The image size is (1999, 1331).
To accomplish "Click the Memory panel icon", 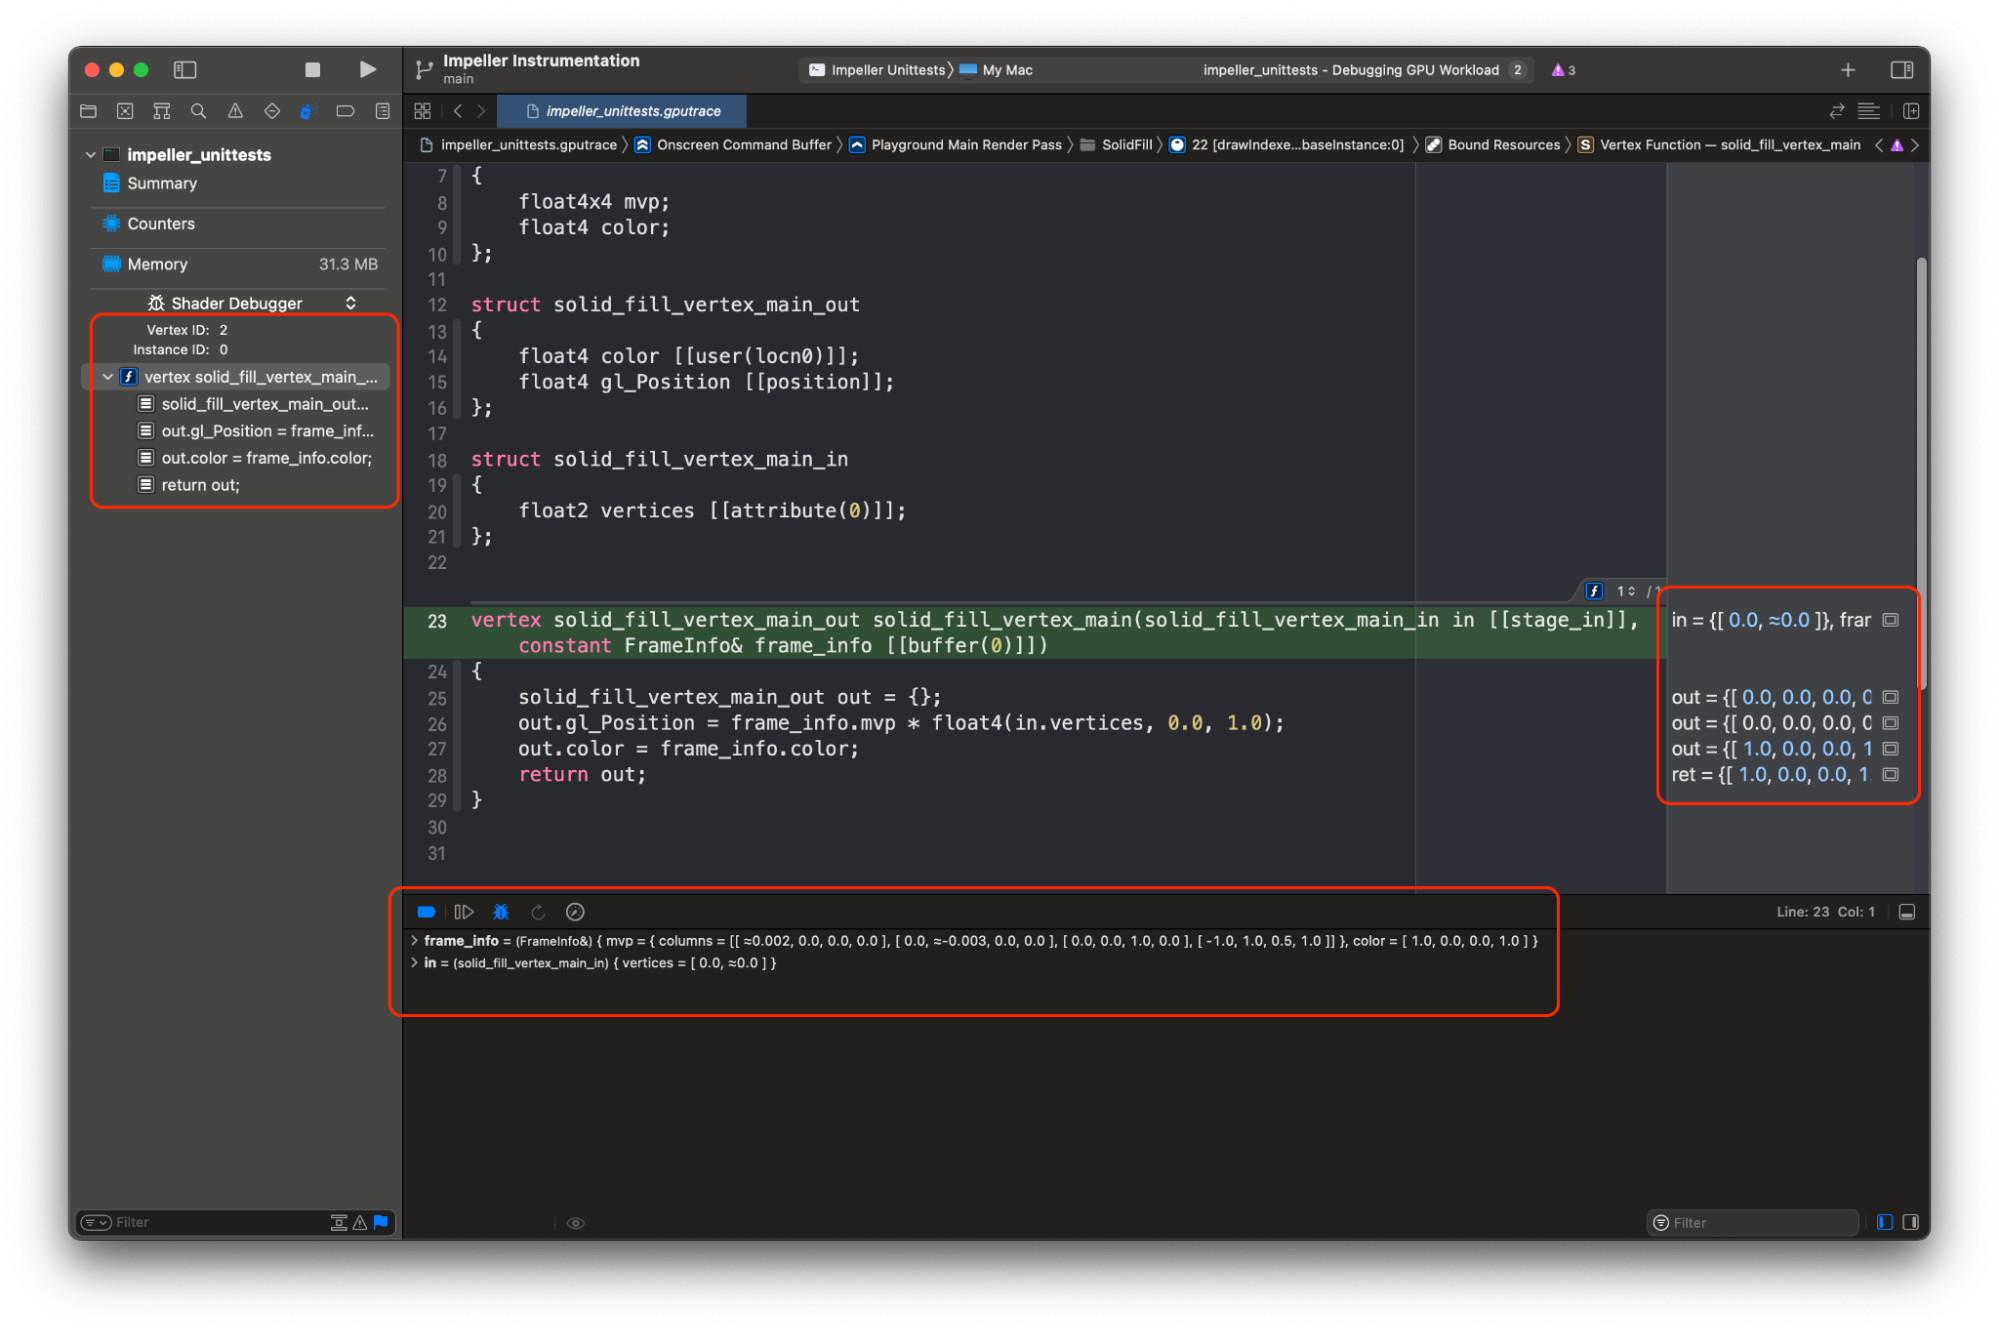I will (x=119, y=263).
